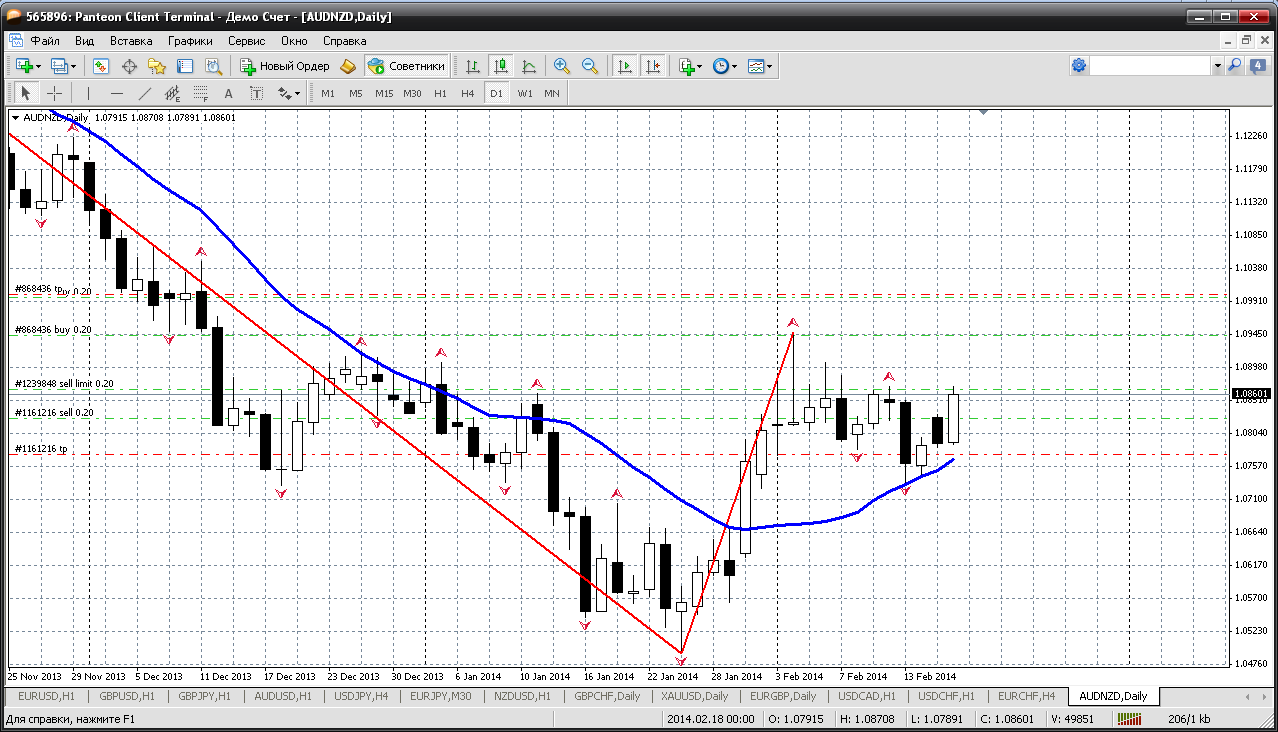1278x732 pixels.
Task: Open the GBPJPY,H1 chart tab
Action: 206,696
